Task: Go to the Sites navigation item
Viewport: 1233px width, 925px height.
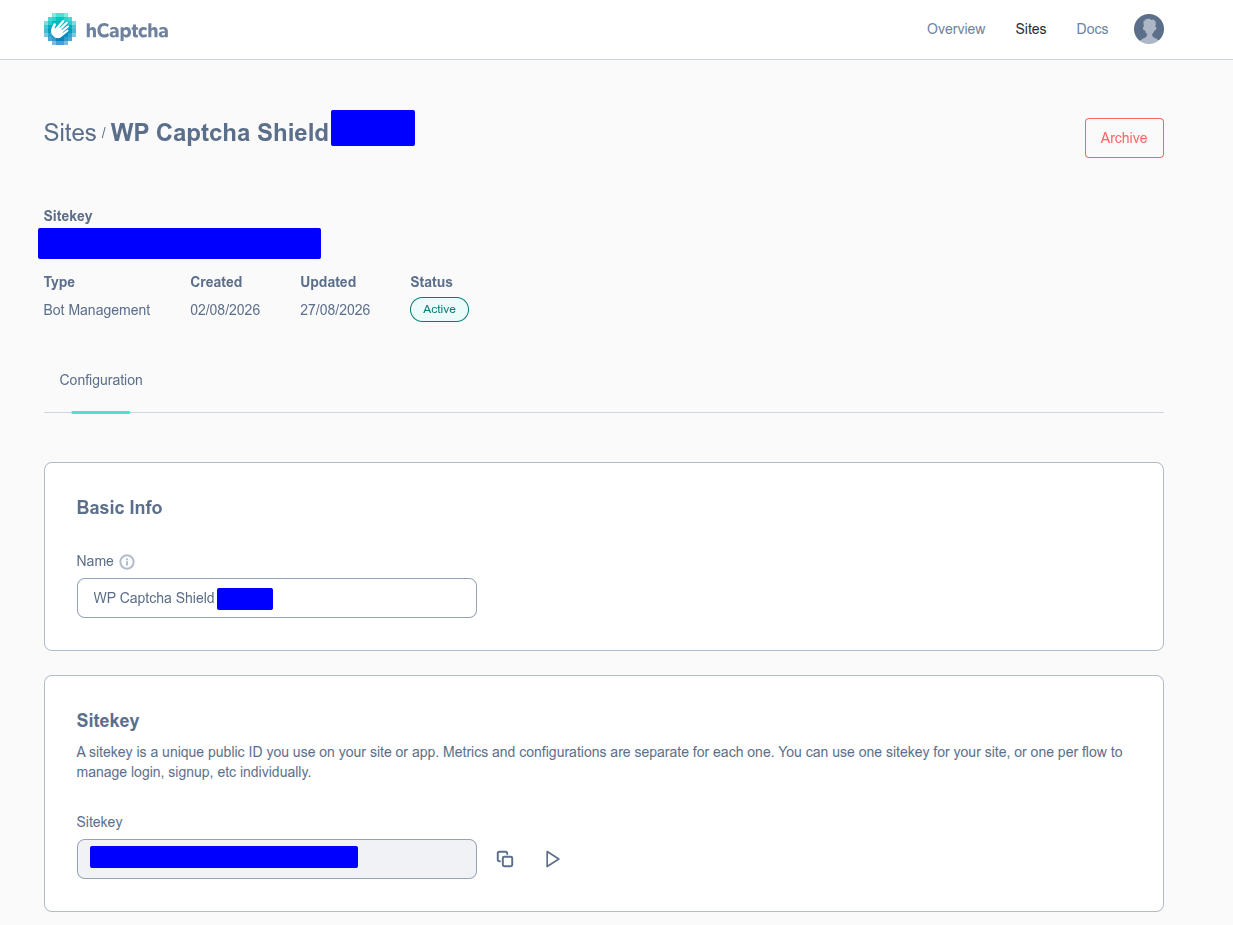Action: point(1031,29)
